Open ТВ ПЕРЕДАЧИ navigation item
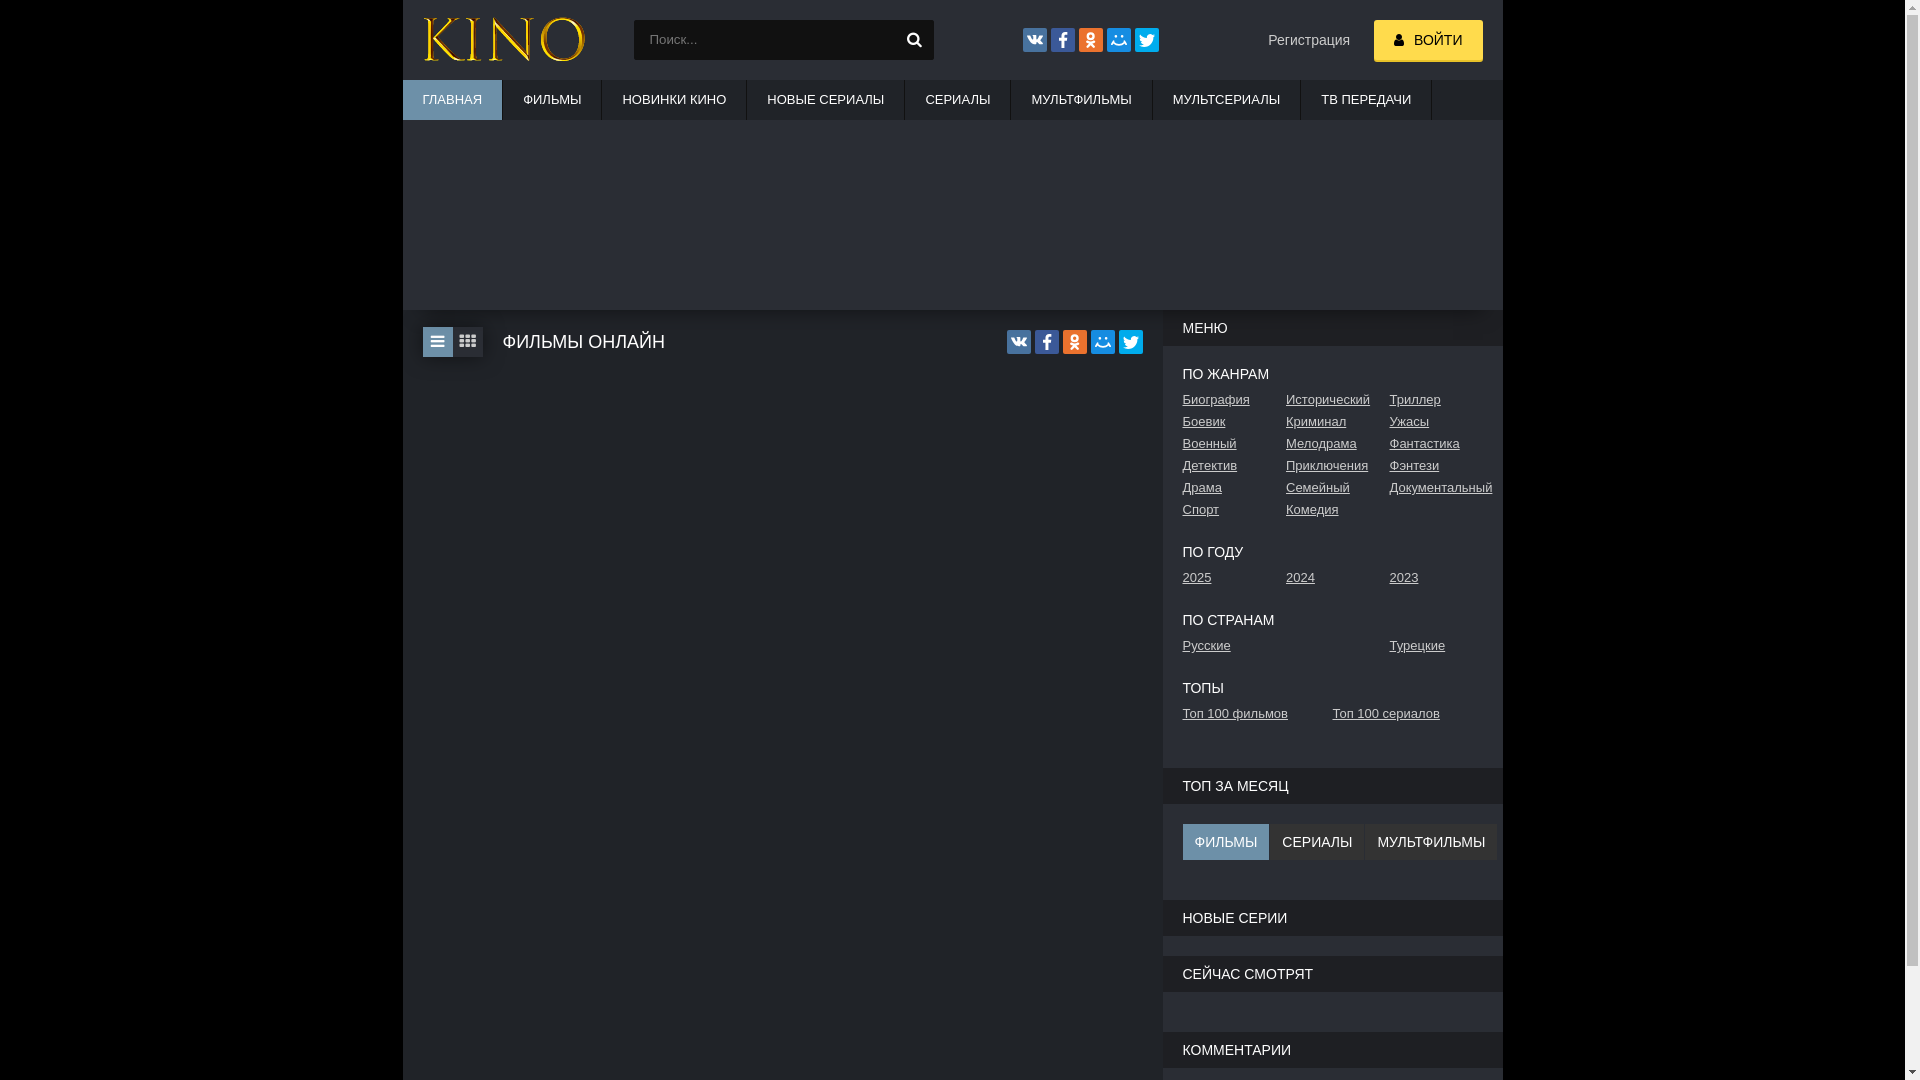The image size is (1920, 1080). [1365, 100]
